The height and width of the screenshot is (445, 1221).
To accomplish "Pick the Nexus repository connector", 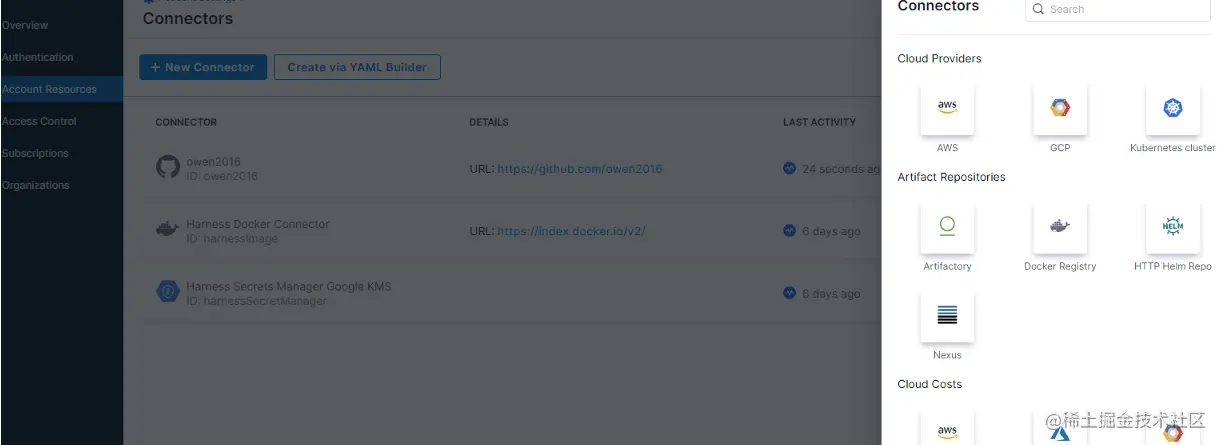I will [x=947, y=316].
